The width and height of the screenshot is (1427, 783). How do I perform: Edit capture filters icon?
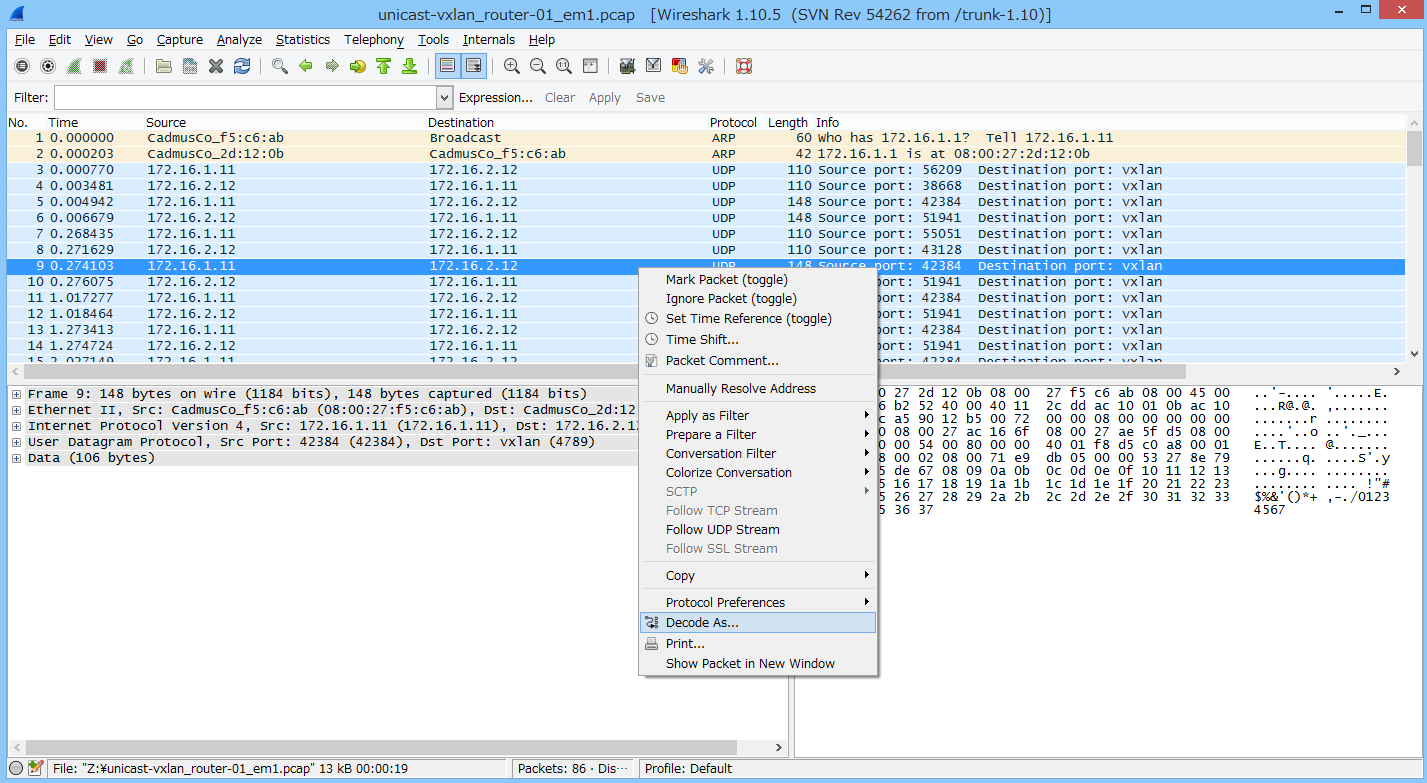[628, 66]
